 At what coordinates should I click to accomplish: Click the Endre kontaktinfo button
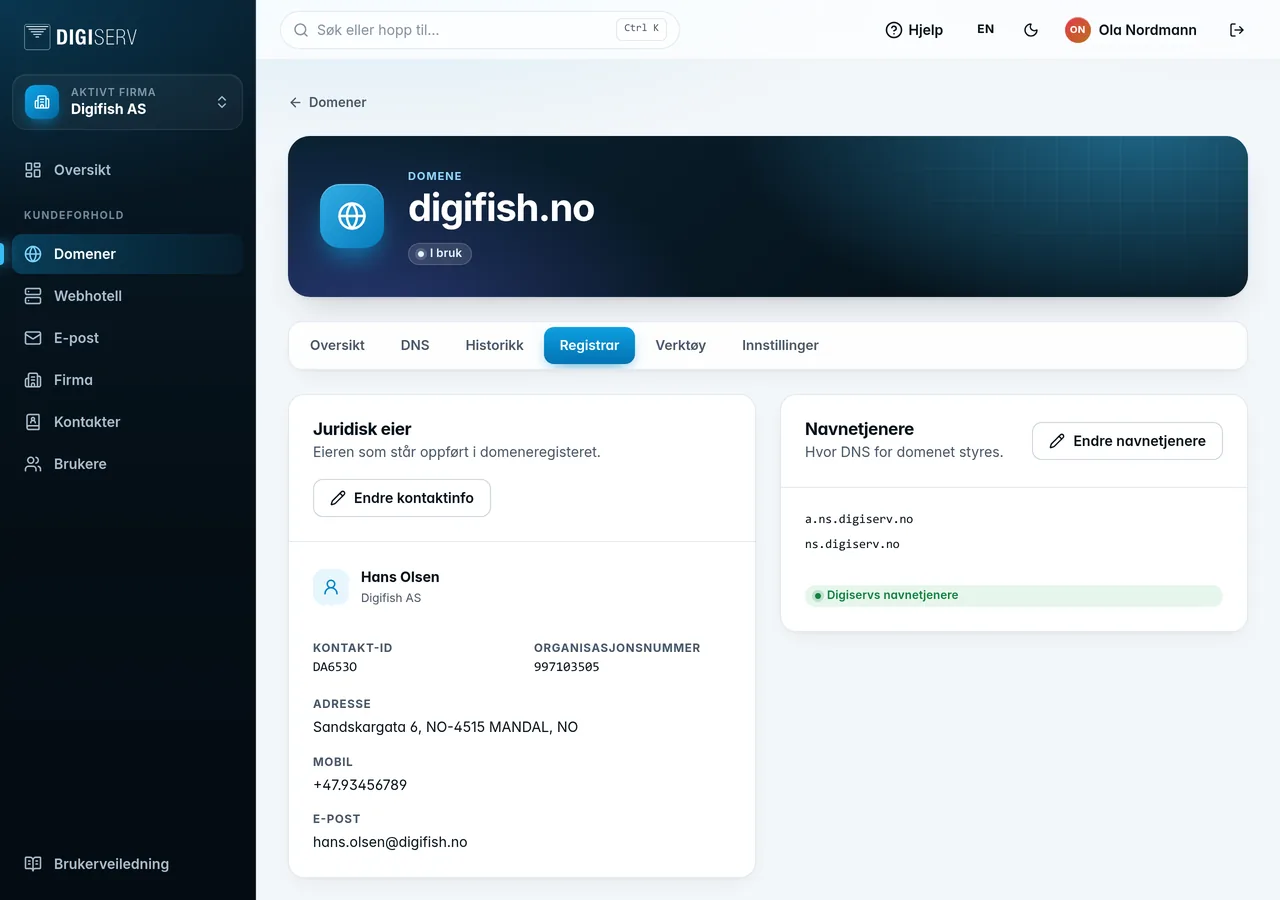pos(402,498)
